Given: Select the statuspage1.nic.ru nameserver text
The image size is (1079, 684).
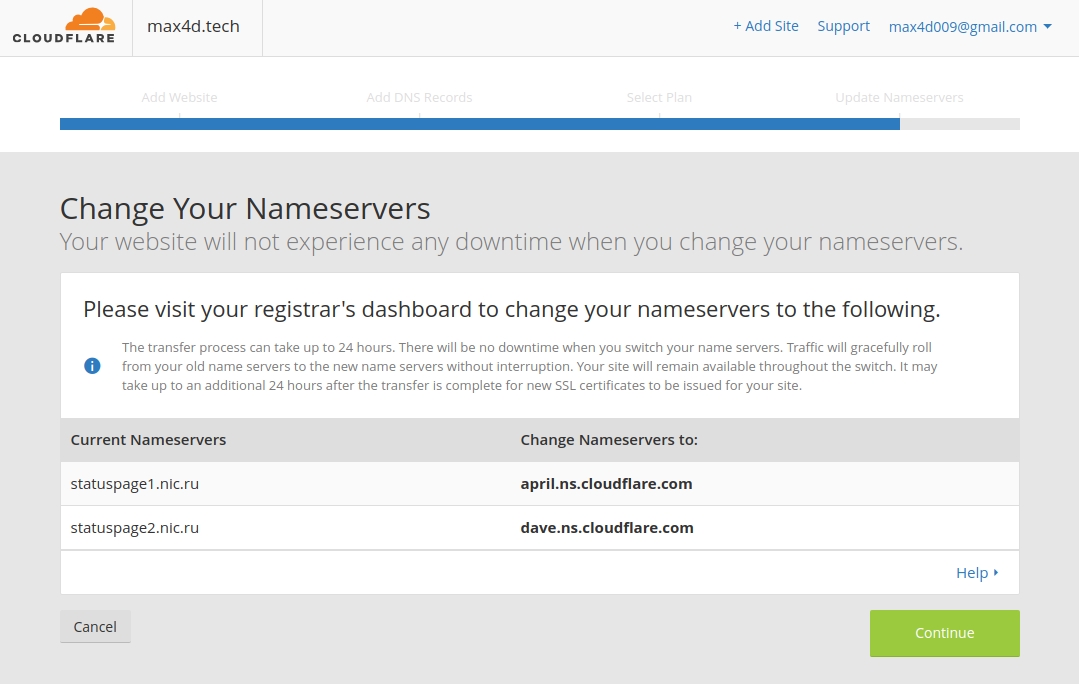Looking at the screenshot, I should (x=135, y=484).
